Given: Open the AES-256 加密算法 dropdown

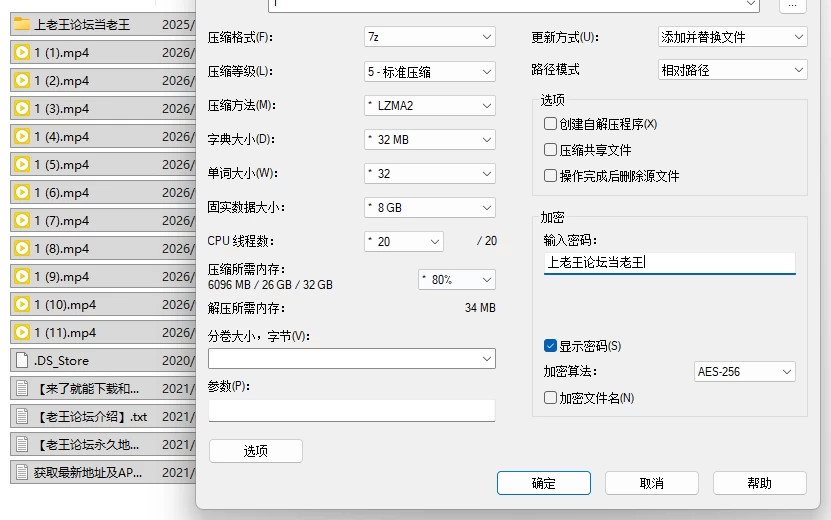Looking at the screenshot, I should tap(745, 372).
